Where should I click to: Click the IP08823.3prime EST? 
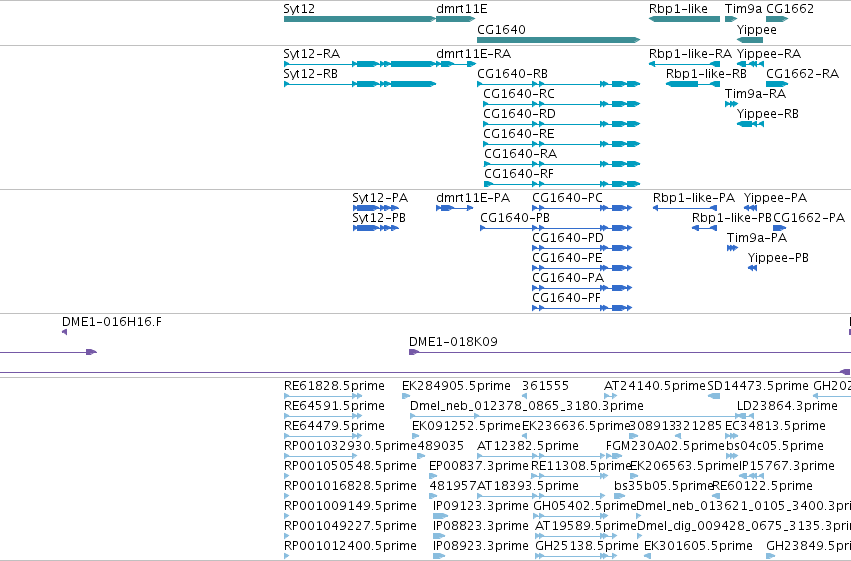tap(439, 537)
